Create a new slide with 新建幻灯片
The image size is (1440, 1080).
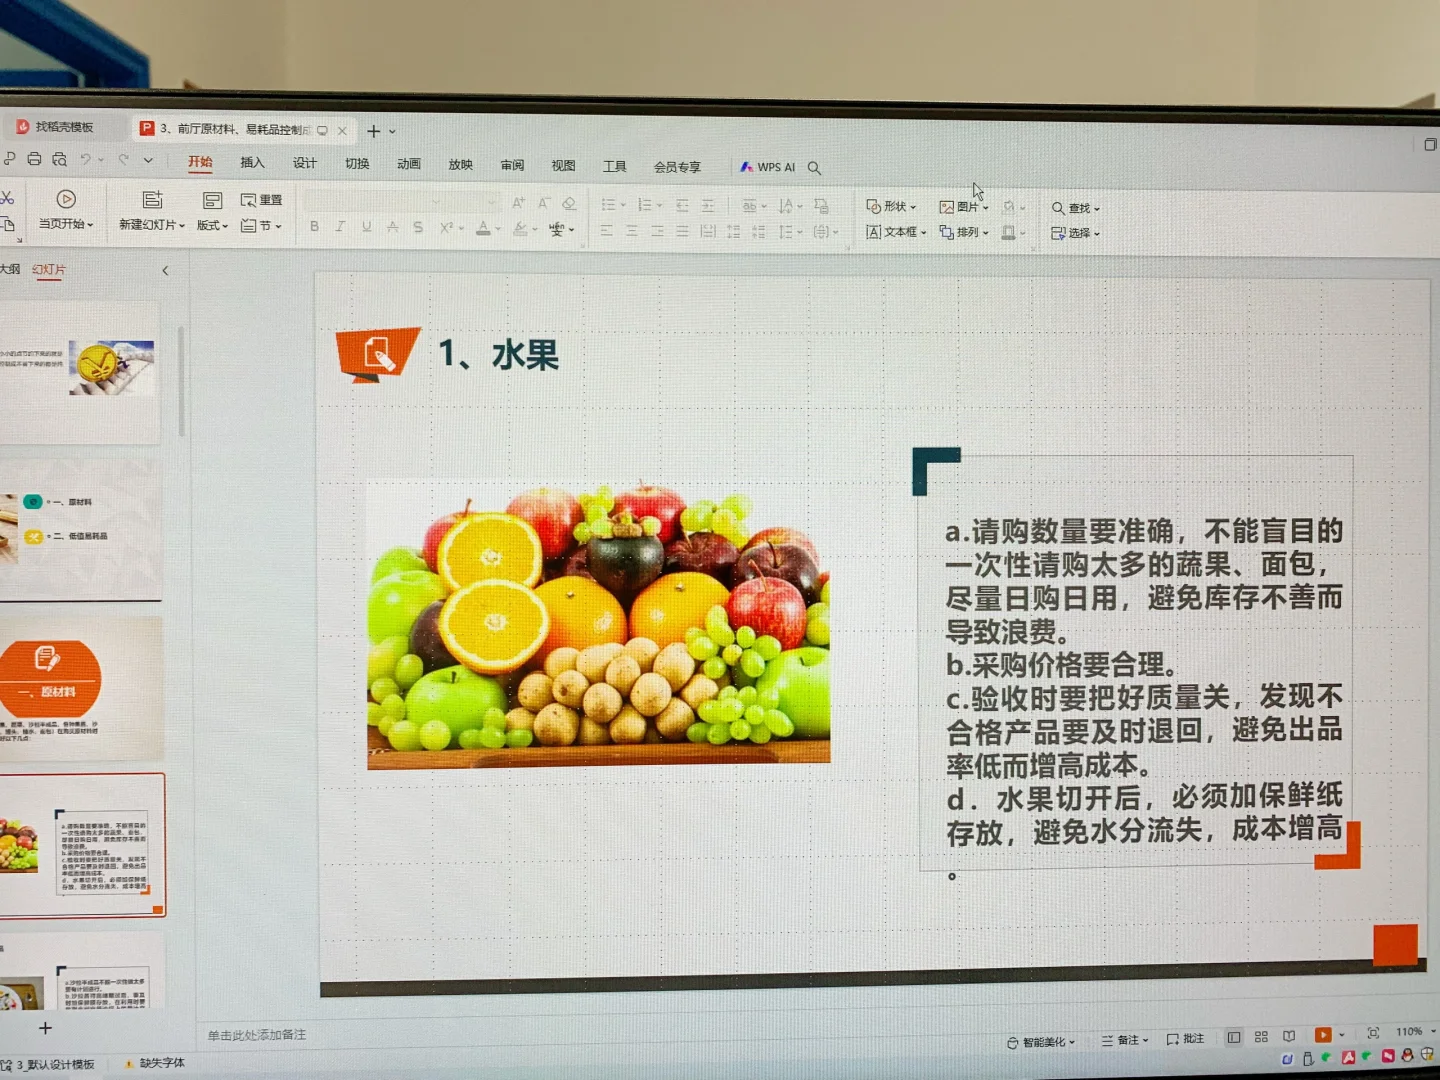tap(150, 212)
